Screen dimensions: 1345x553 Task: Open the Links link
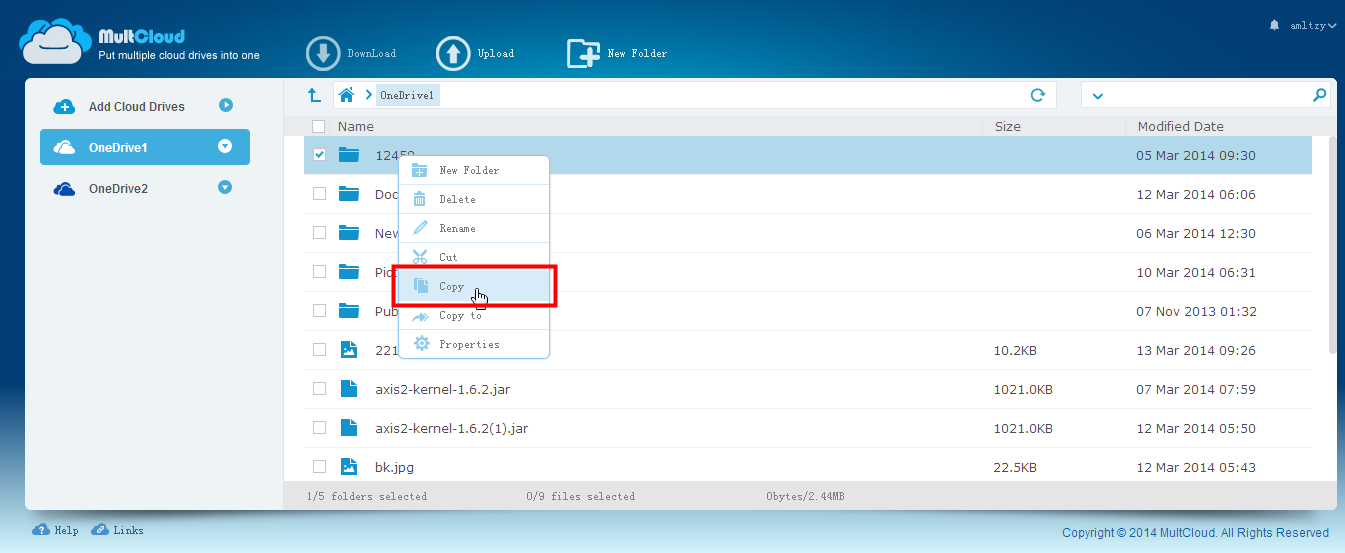click(128, 531)
